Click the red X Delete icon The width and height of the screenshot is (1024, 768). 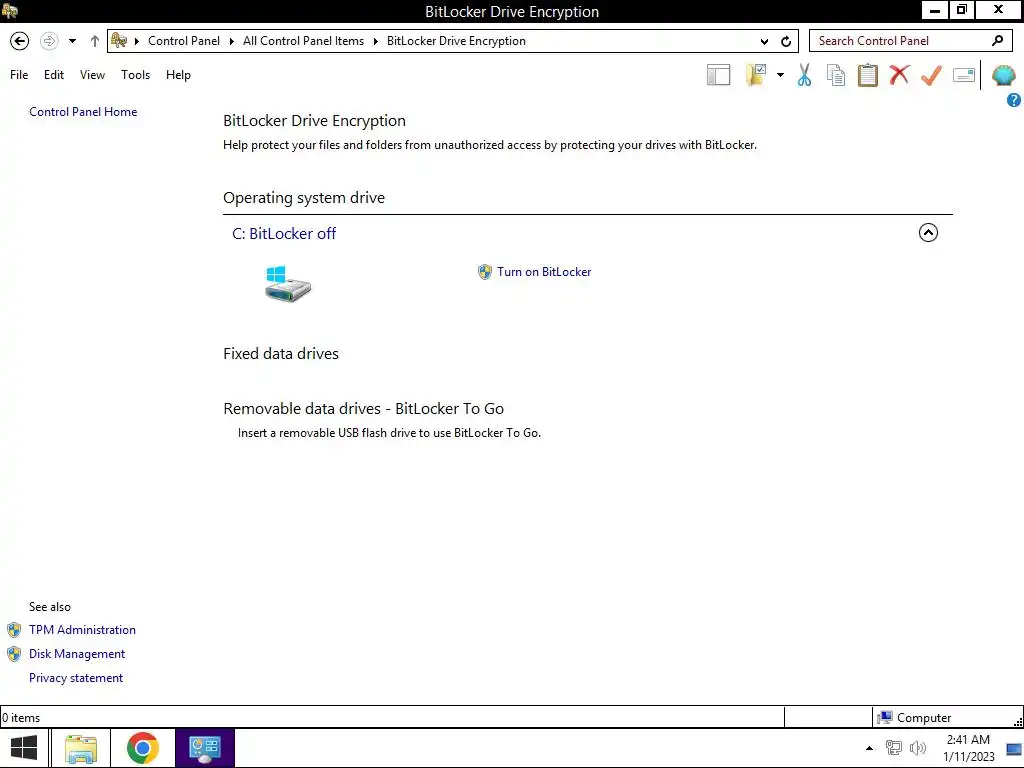(899, 74)
